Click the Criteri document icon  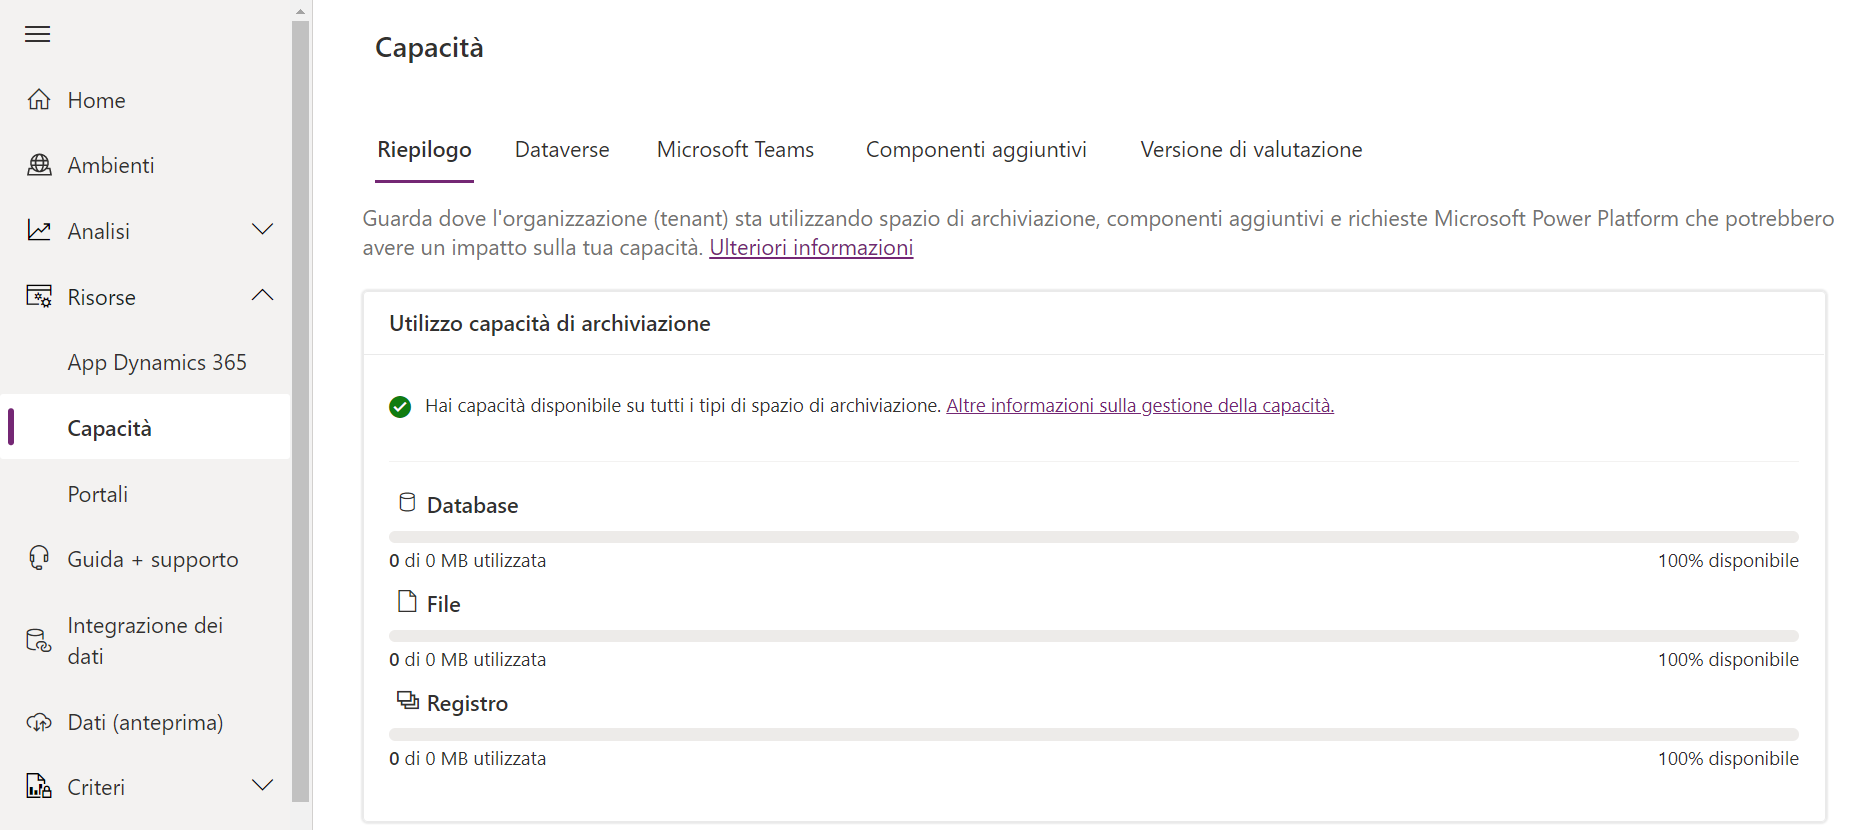39,787
